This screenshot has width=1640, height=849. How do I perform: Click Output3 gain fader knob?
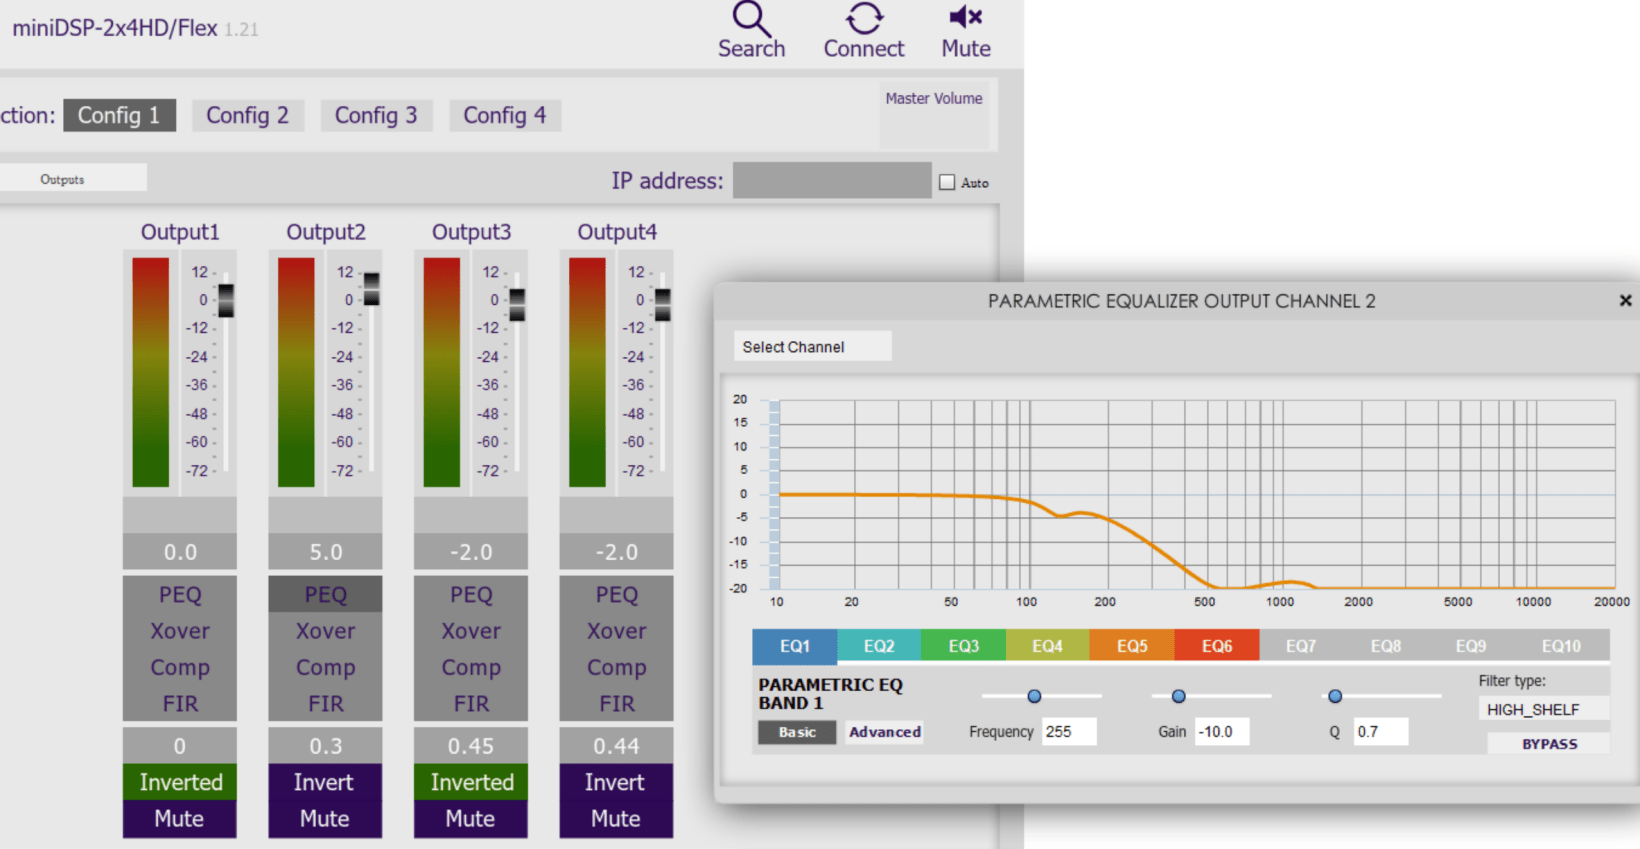[x=517, y=304]
